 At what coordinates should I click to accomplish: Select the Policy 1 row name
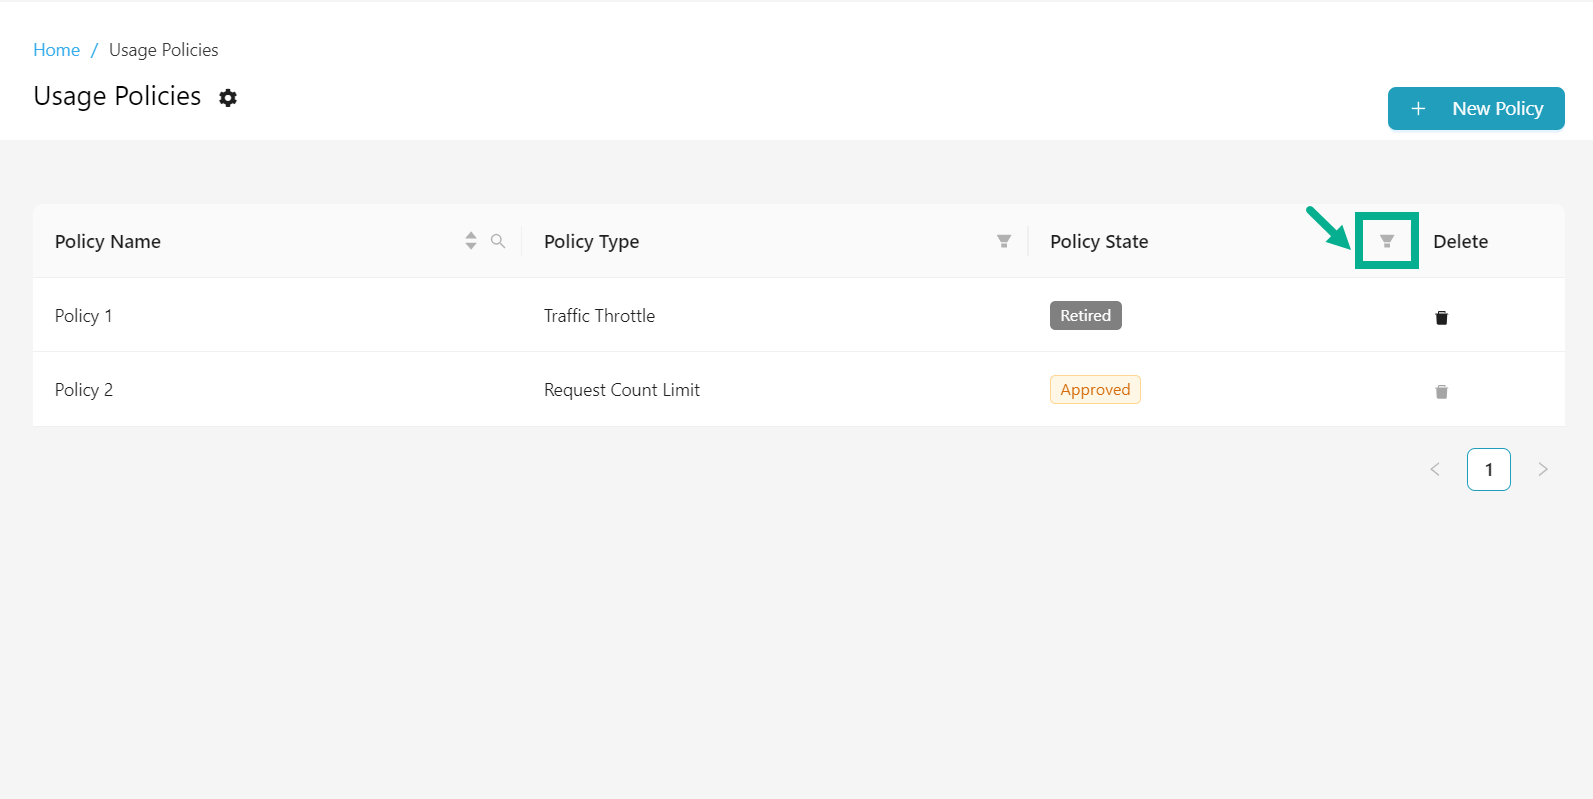[84, 316]
